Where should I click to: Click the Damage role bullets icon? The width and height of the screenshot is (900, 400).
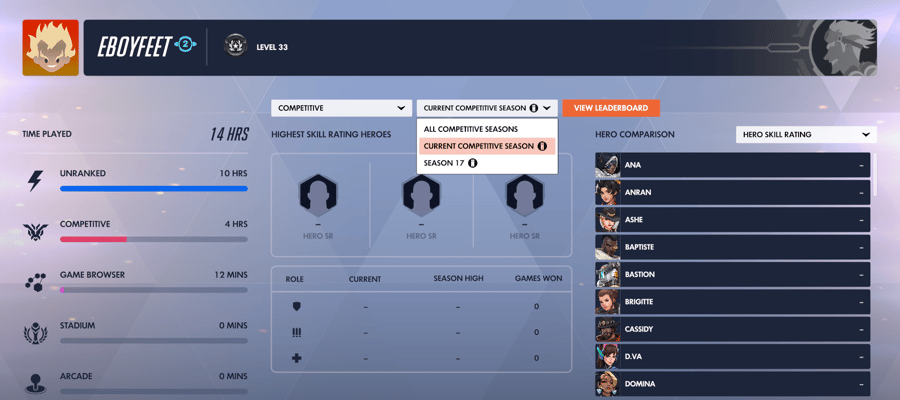[x=297, y=332]
